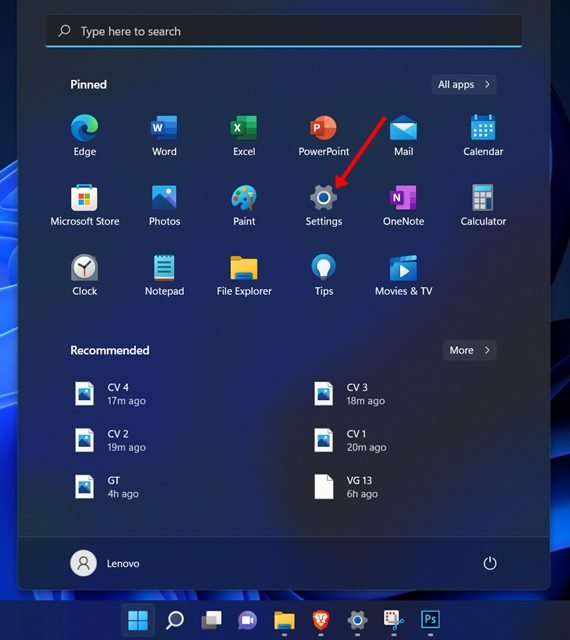The height and width of the screenshot is (640, 570).
Task: Click the Windows Start button on taskbar
Action: pyautogui.click(x=138, y=620)
